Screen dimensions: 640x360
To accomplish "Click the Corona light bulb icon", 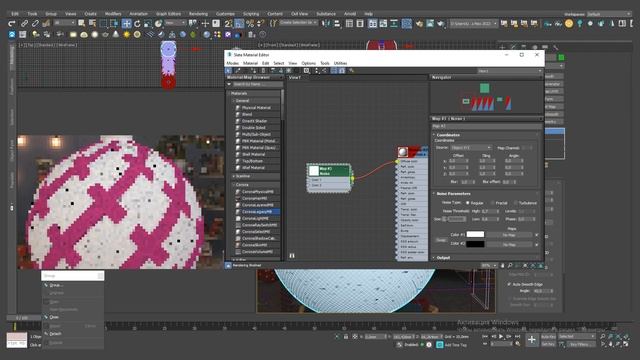I will [x=36, y=35].
